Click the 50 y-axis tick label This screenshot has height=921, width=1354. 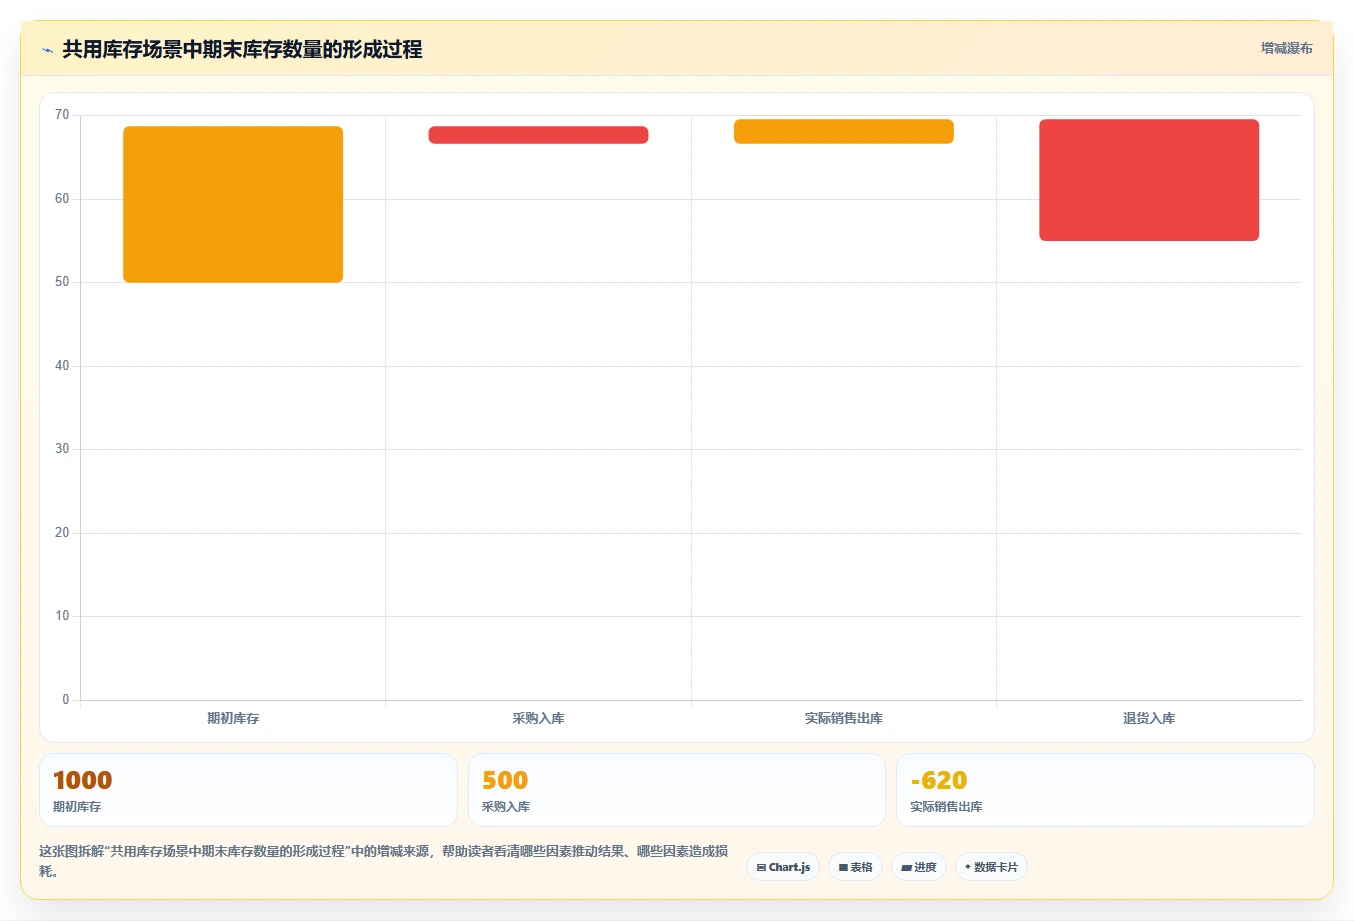[62, 282]
